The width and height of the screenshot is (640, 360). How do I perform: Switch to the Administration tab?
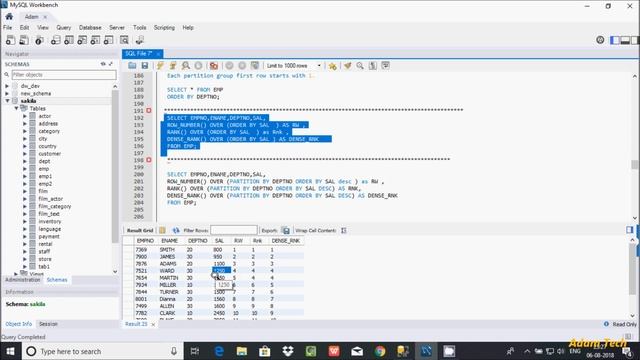[x=23, y=280]
